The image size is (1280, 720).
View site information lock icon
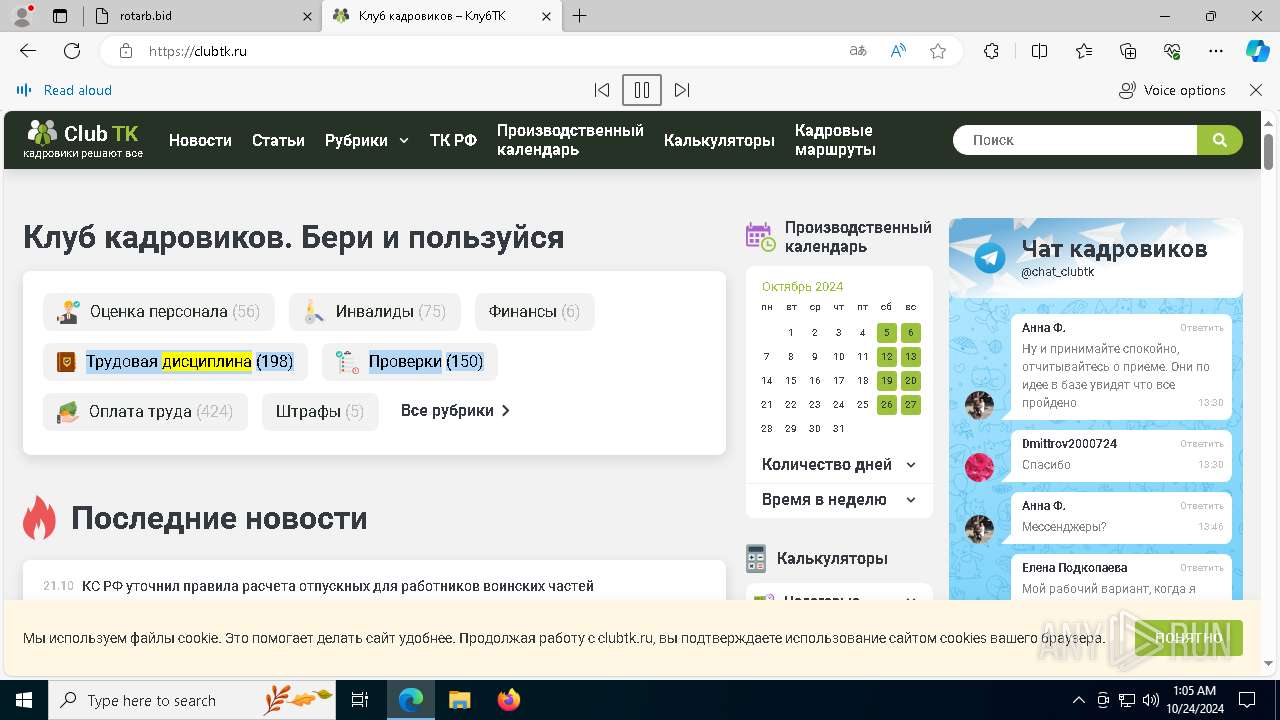pos(125,51)
